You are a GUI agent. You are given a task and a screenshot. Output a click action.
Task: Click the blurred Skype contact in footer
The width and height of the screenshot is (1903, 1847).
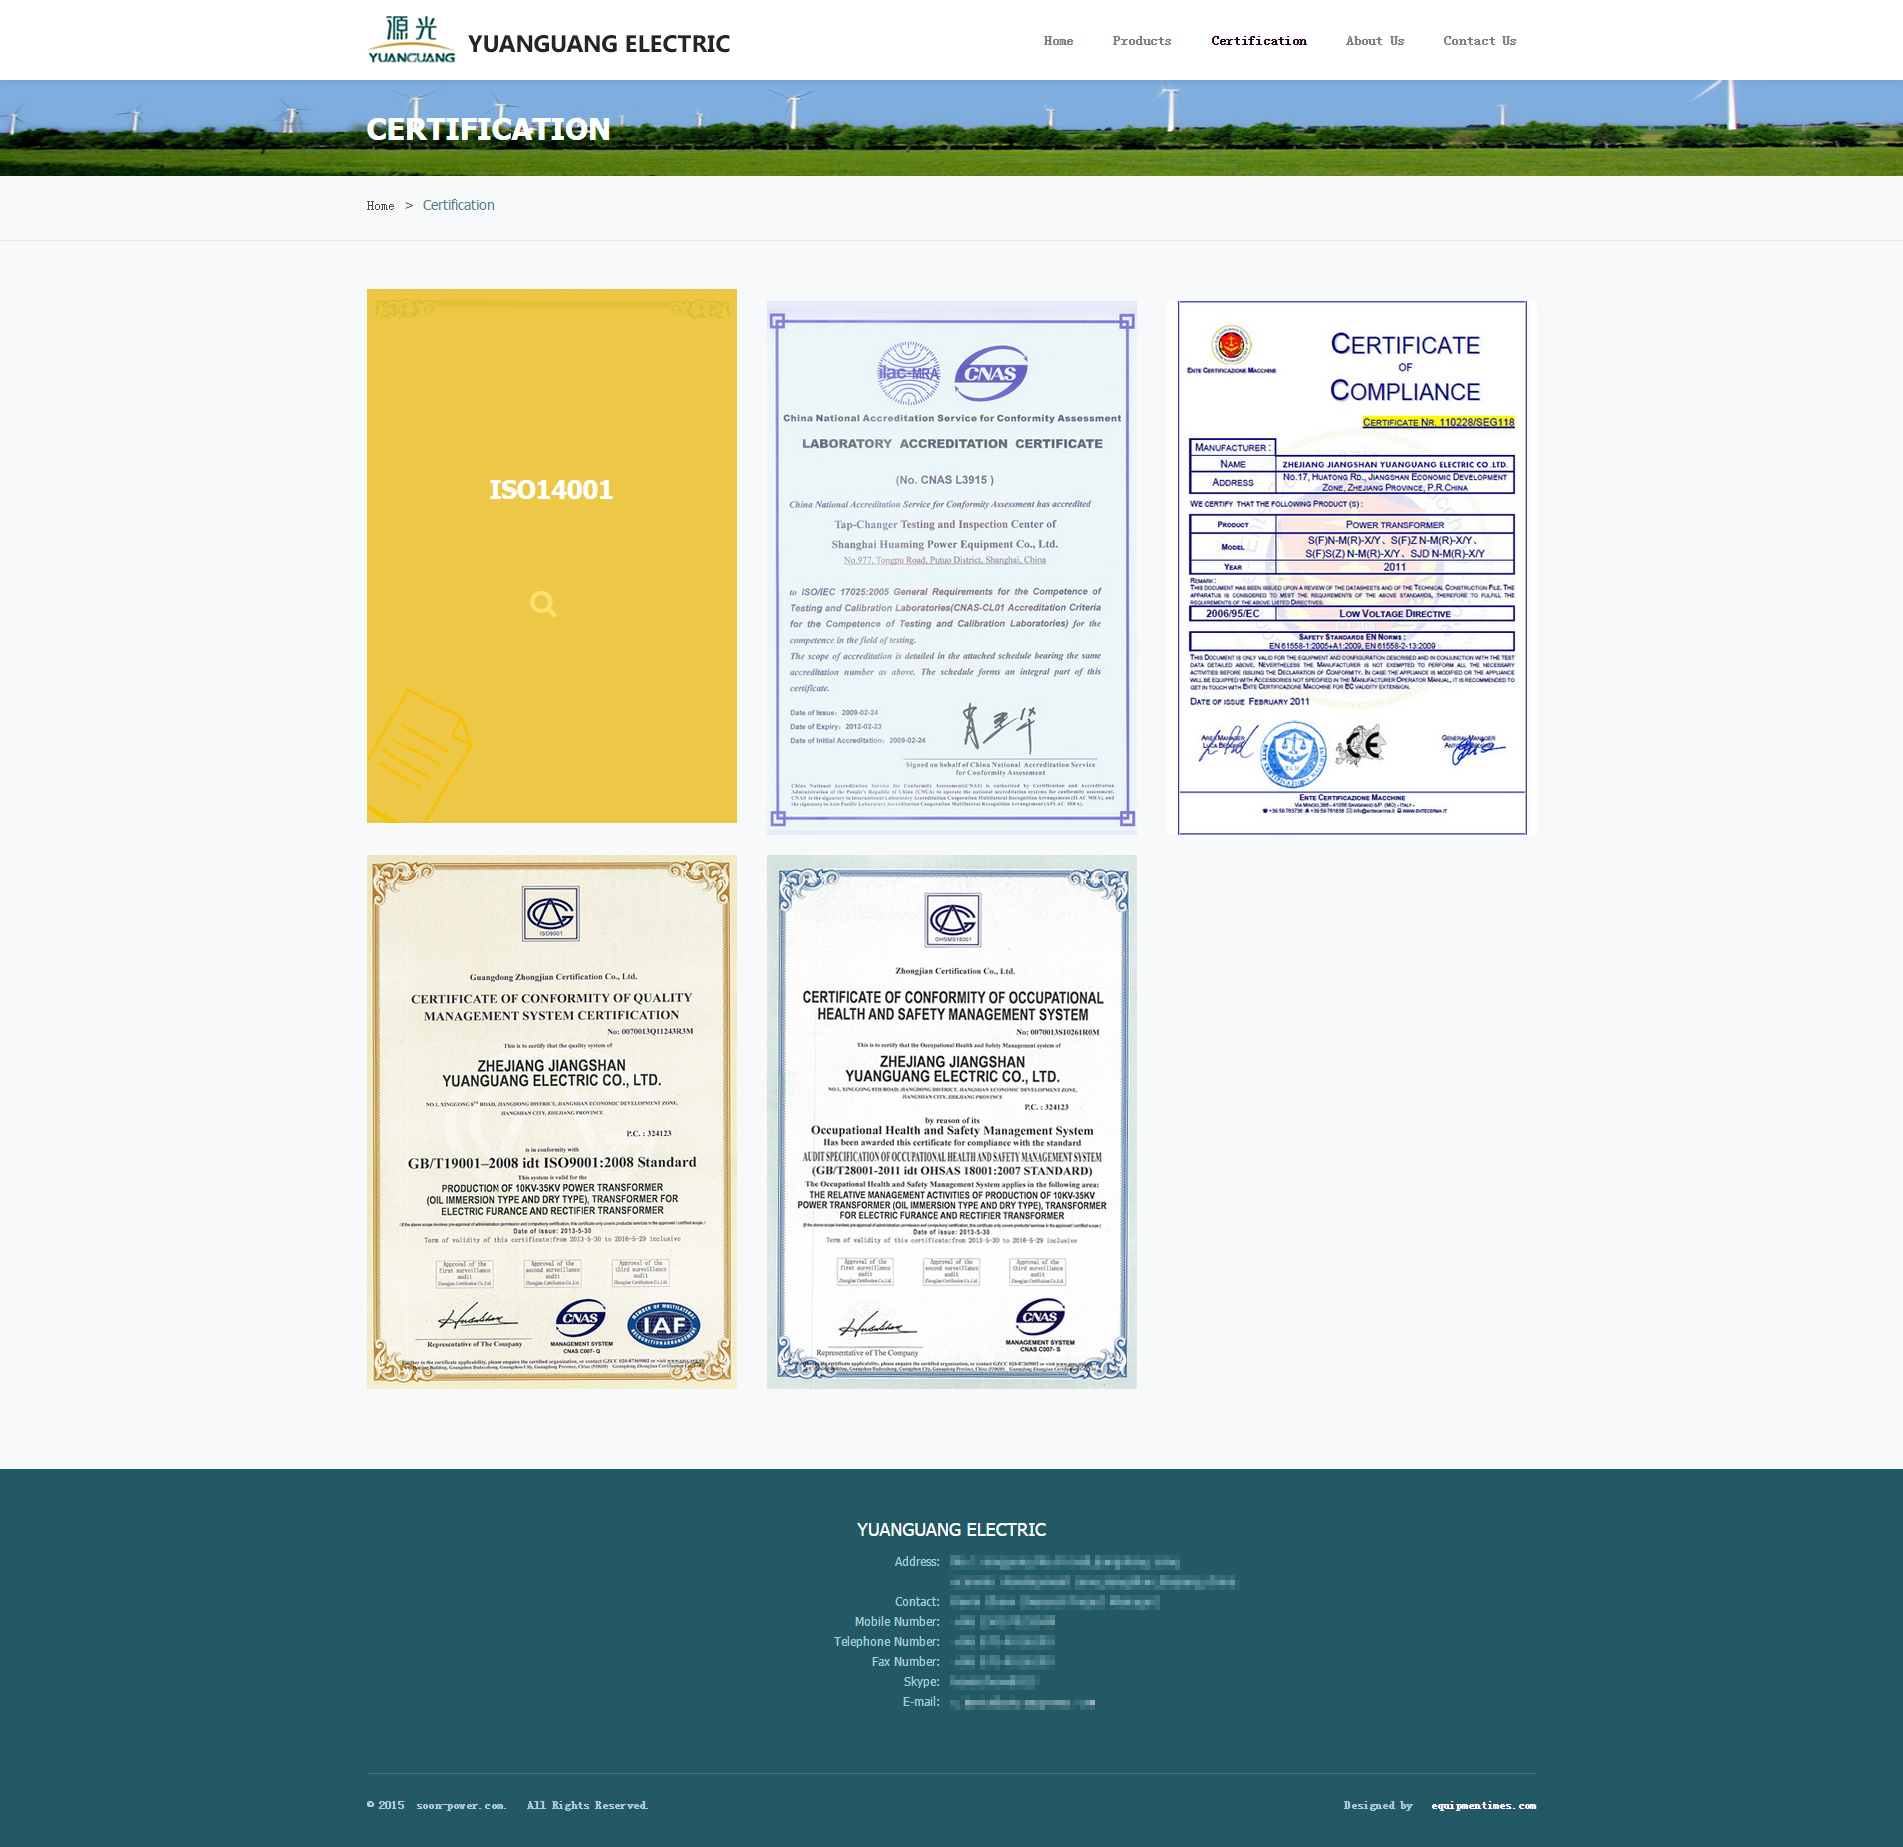pos(993,1682)
